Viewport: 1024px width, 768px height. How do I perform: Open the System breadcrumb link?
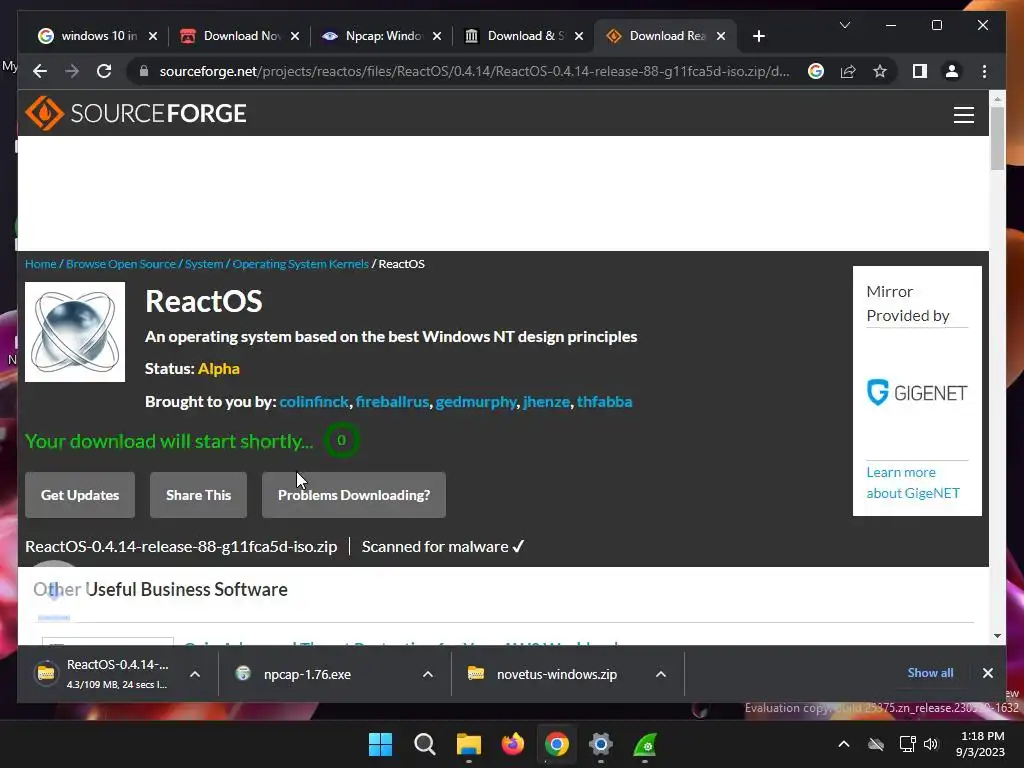[x=204, y=264]
